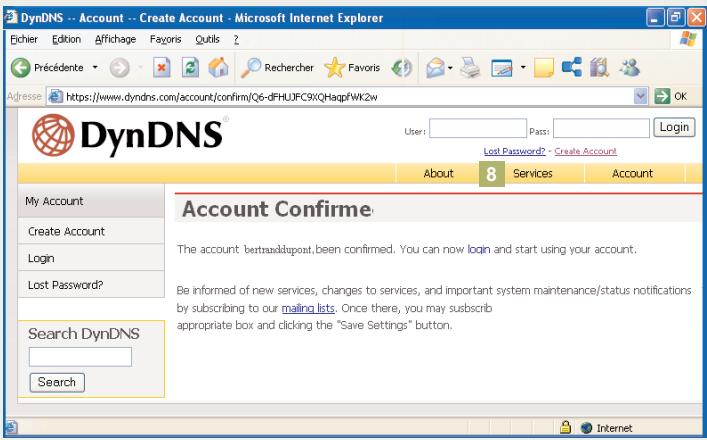Expand the mail icon dropdown arrow

click(x=450, y=68)
